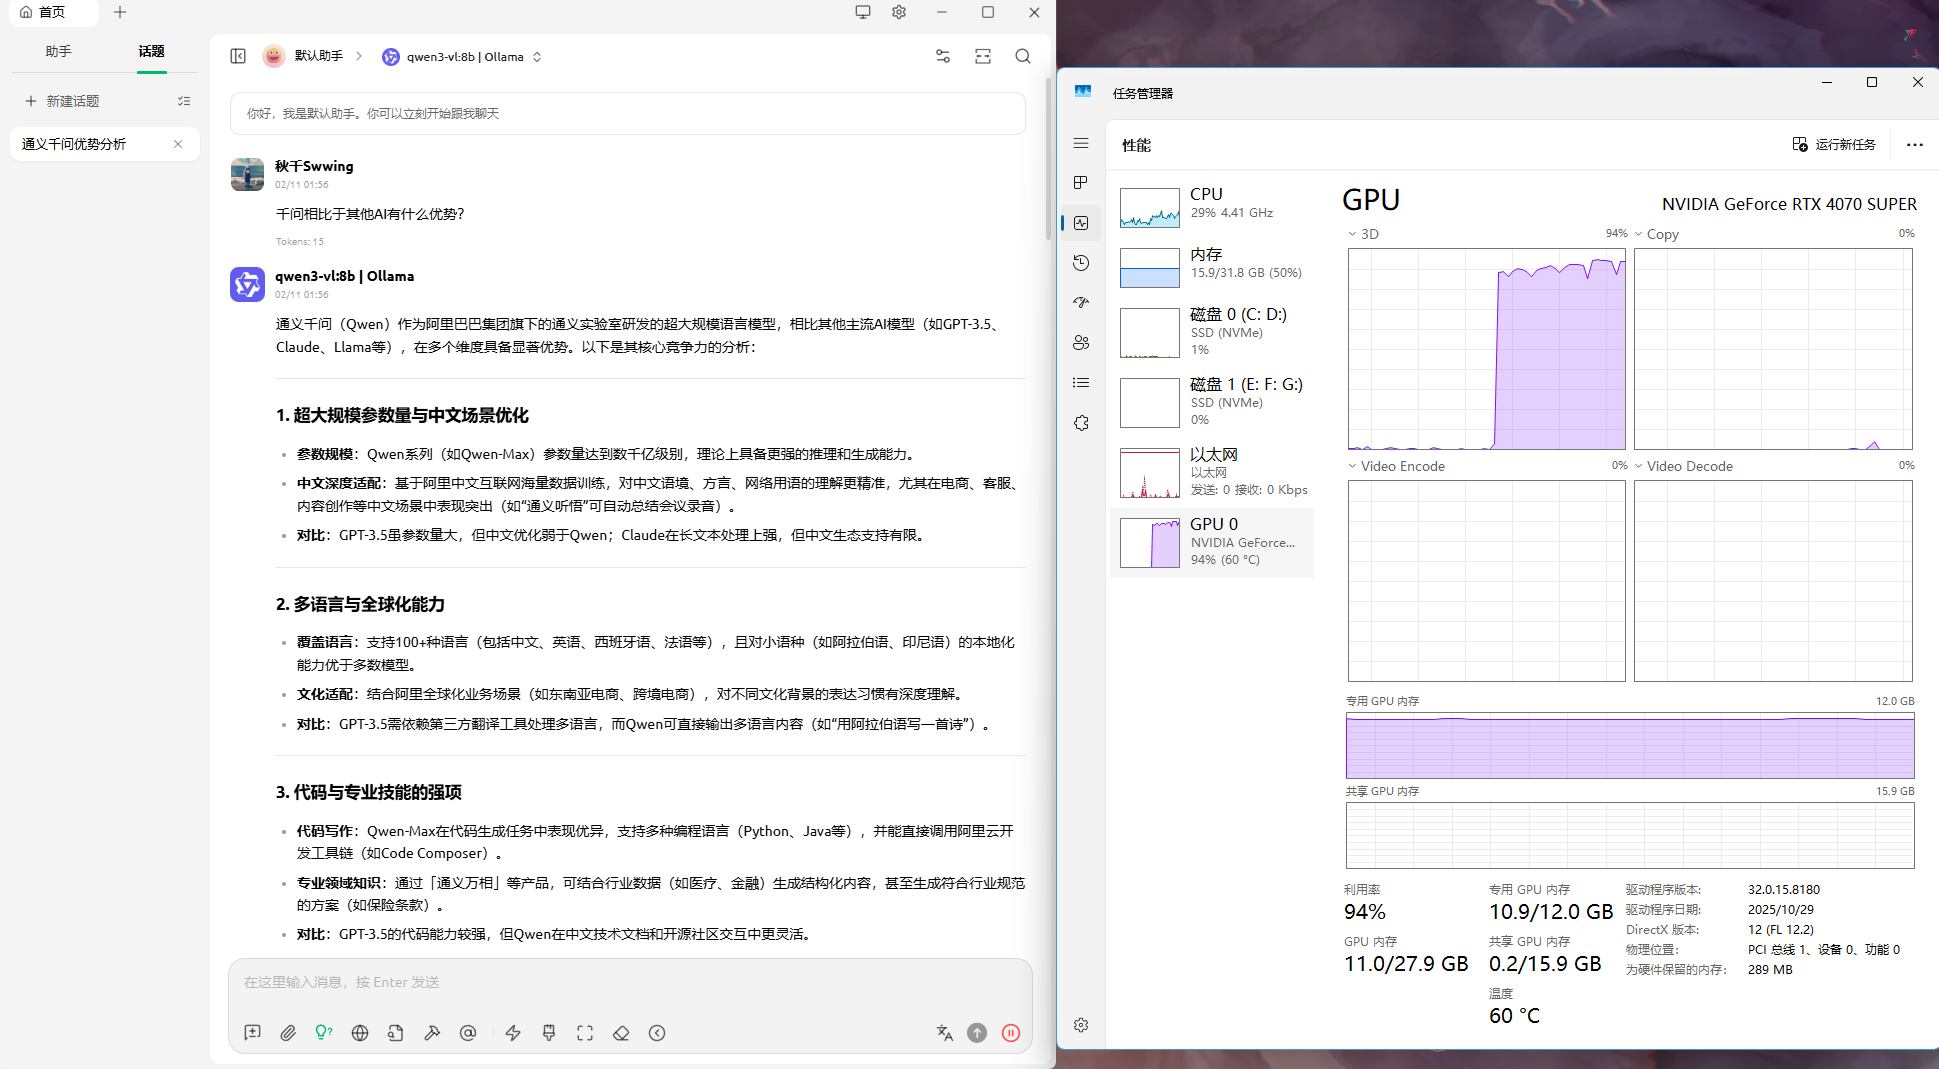Select the 首页 home tab
The image size is (1939, 1069).
pos(54,12)
